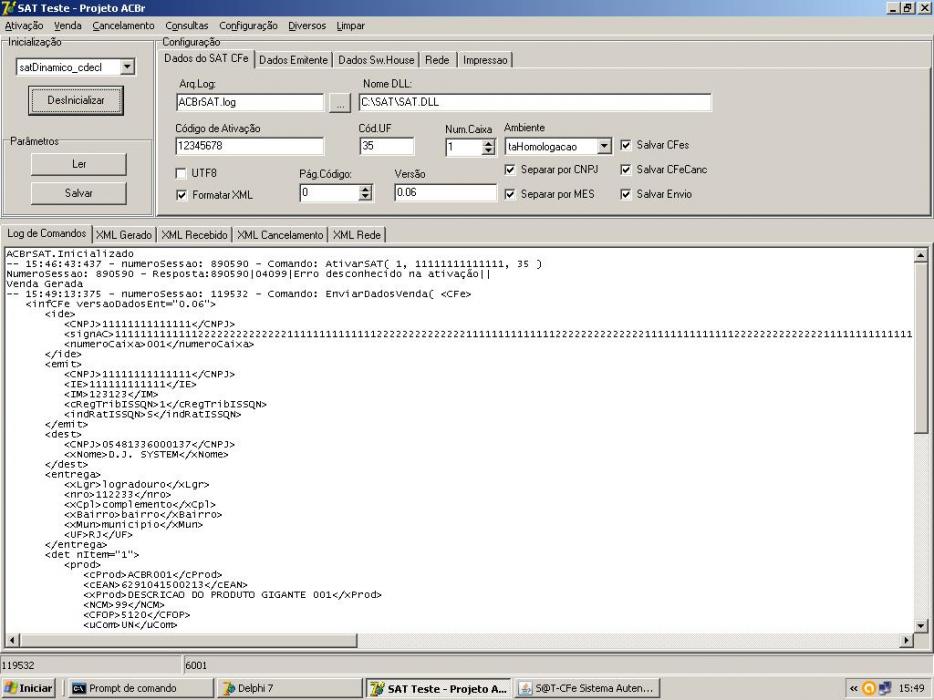The width and height of the screenshot is (934, 700).
Task: Switch to Rede configuration tab
Action: point(437,60)
